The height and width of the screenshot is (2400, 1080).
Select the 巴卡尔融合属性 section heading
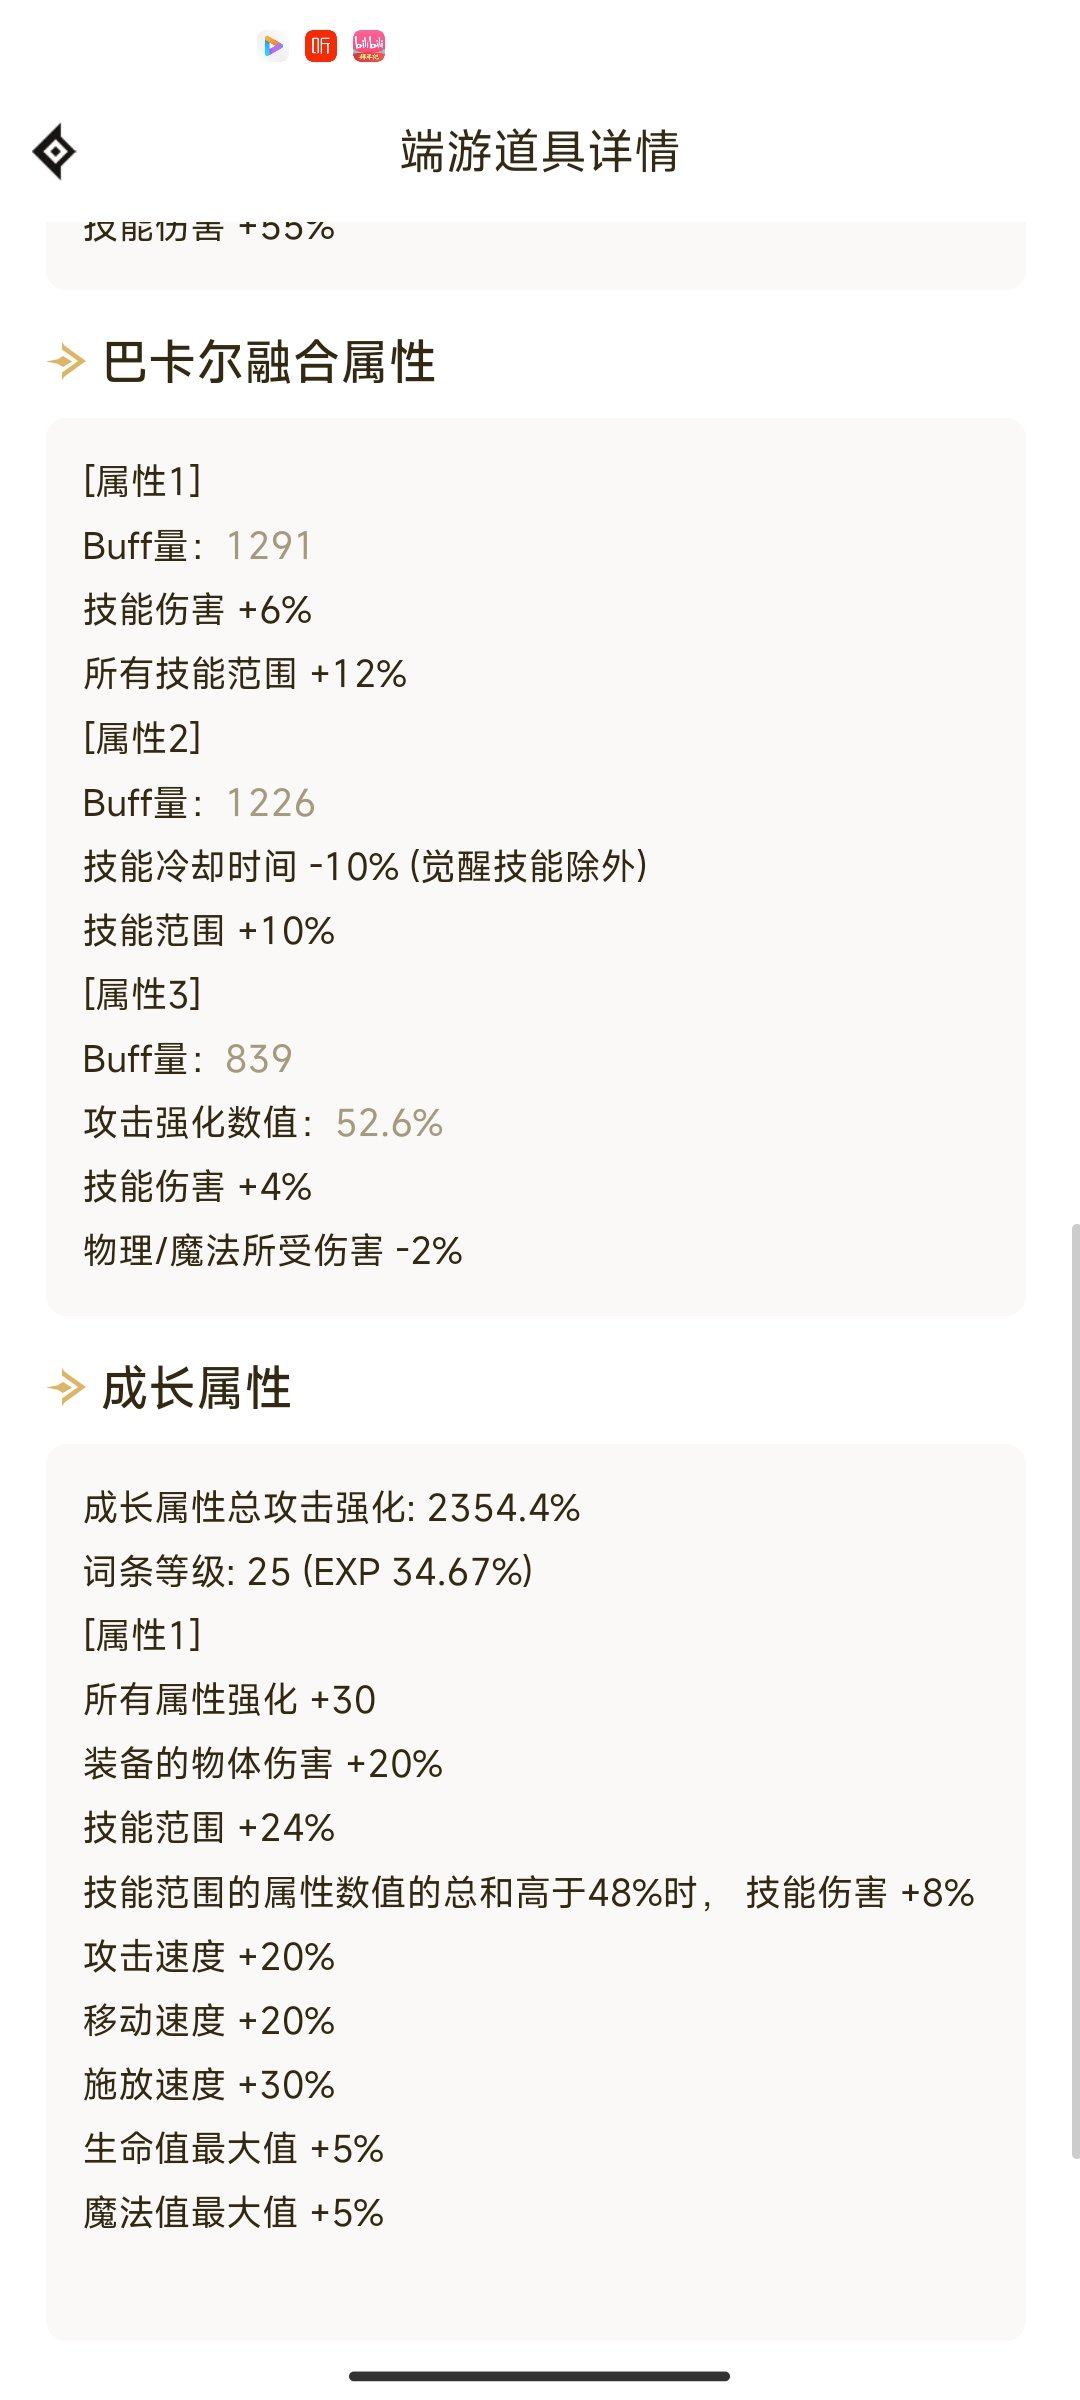click(x=268, y=361)
